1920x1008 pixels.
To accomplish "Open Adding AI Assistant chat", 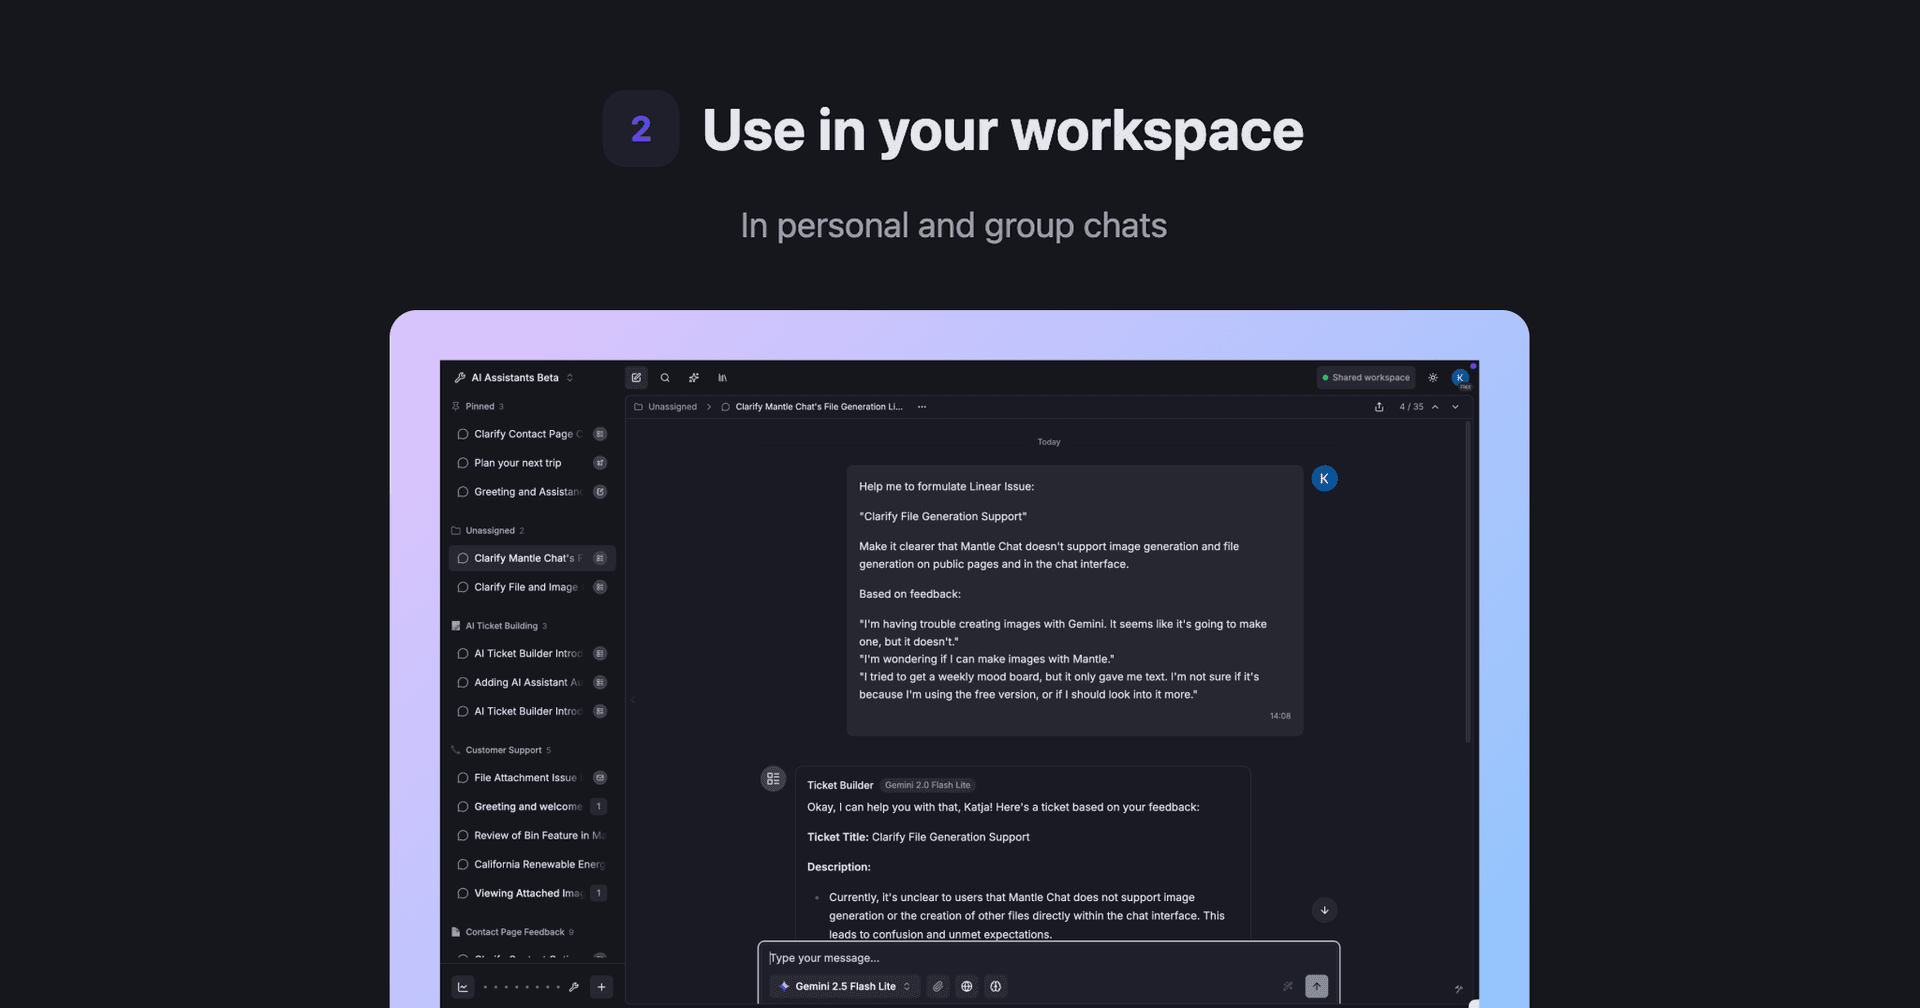I will tap(532, 683).
